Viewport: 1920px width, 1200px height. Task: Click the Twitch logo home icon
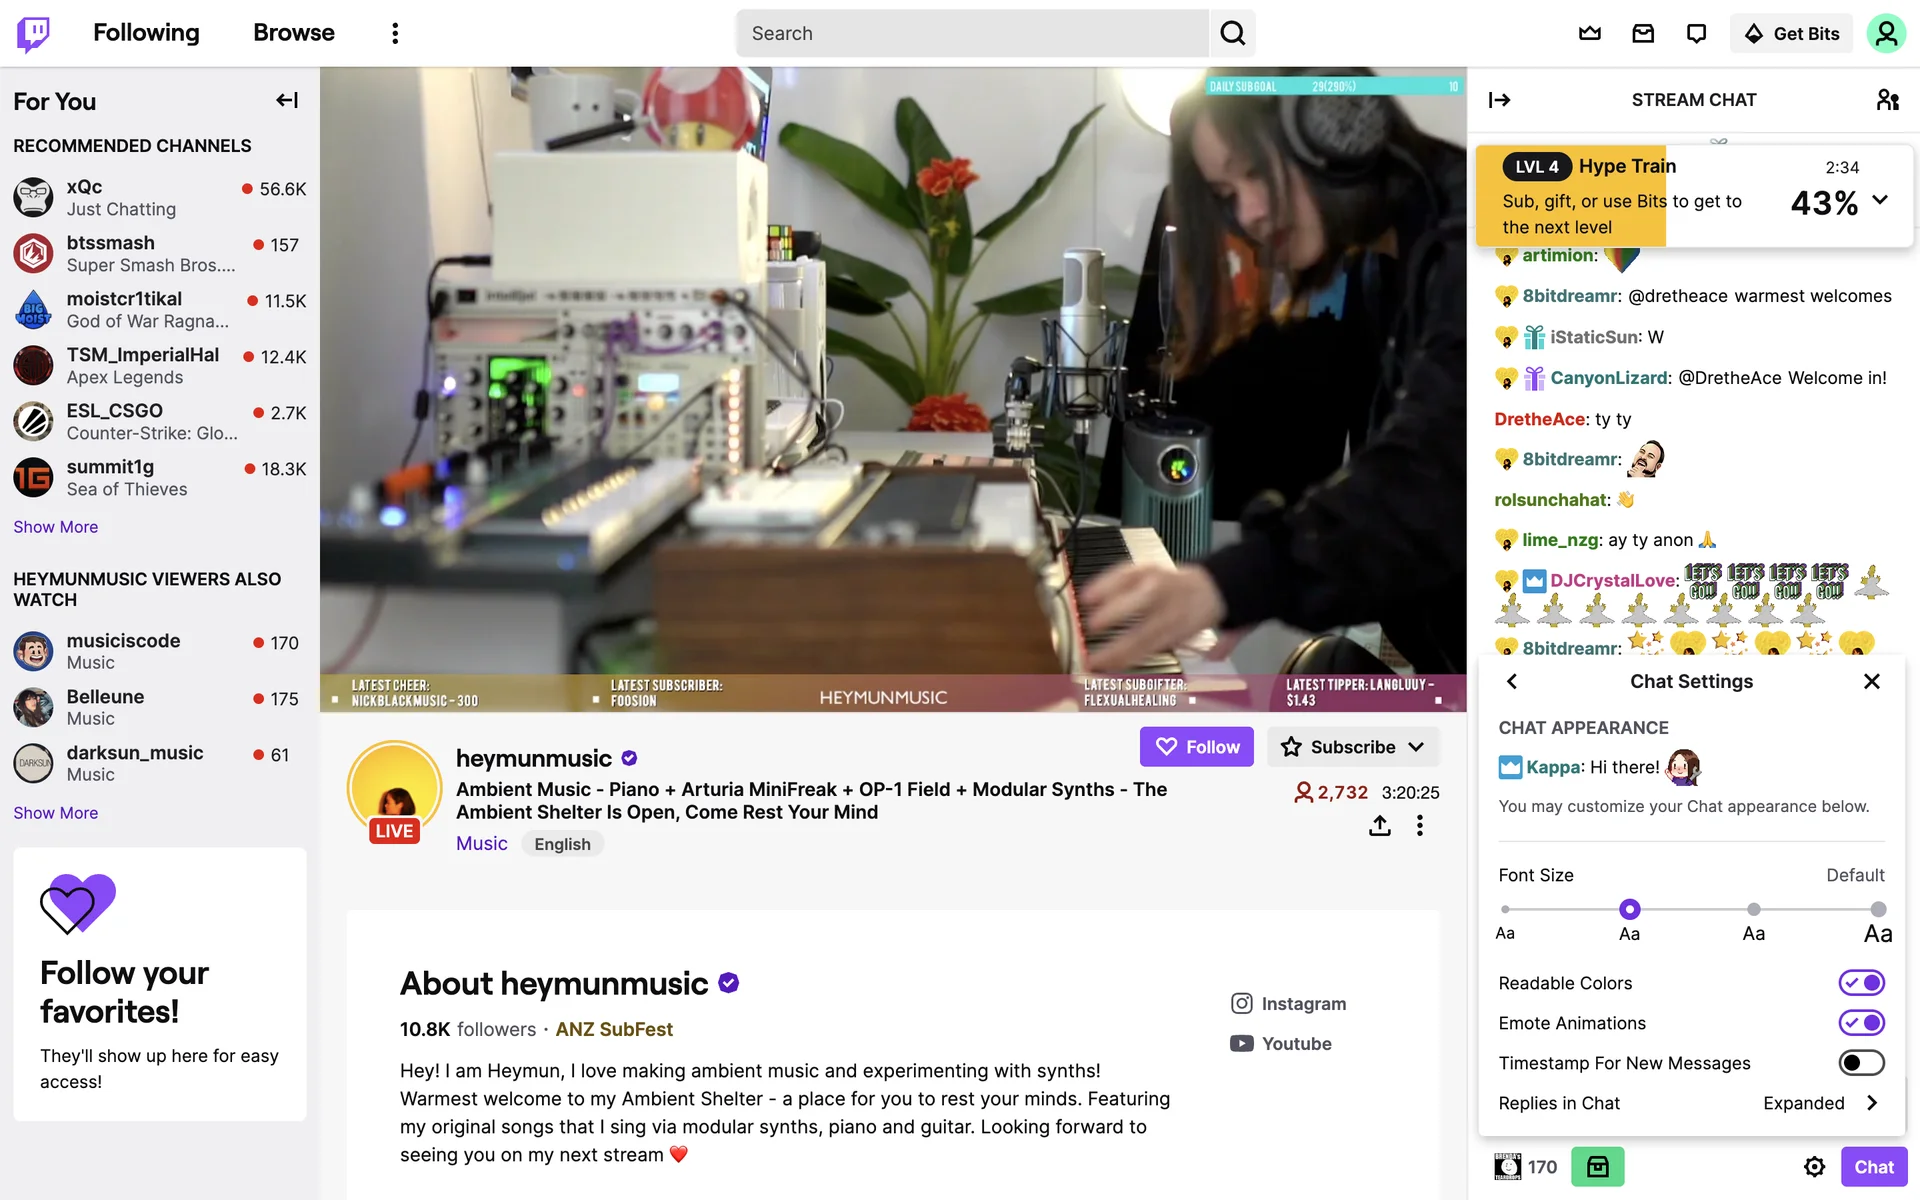coord(33,33)
